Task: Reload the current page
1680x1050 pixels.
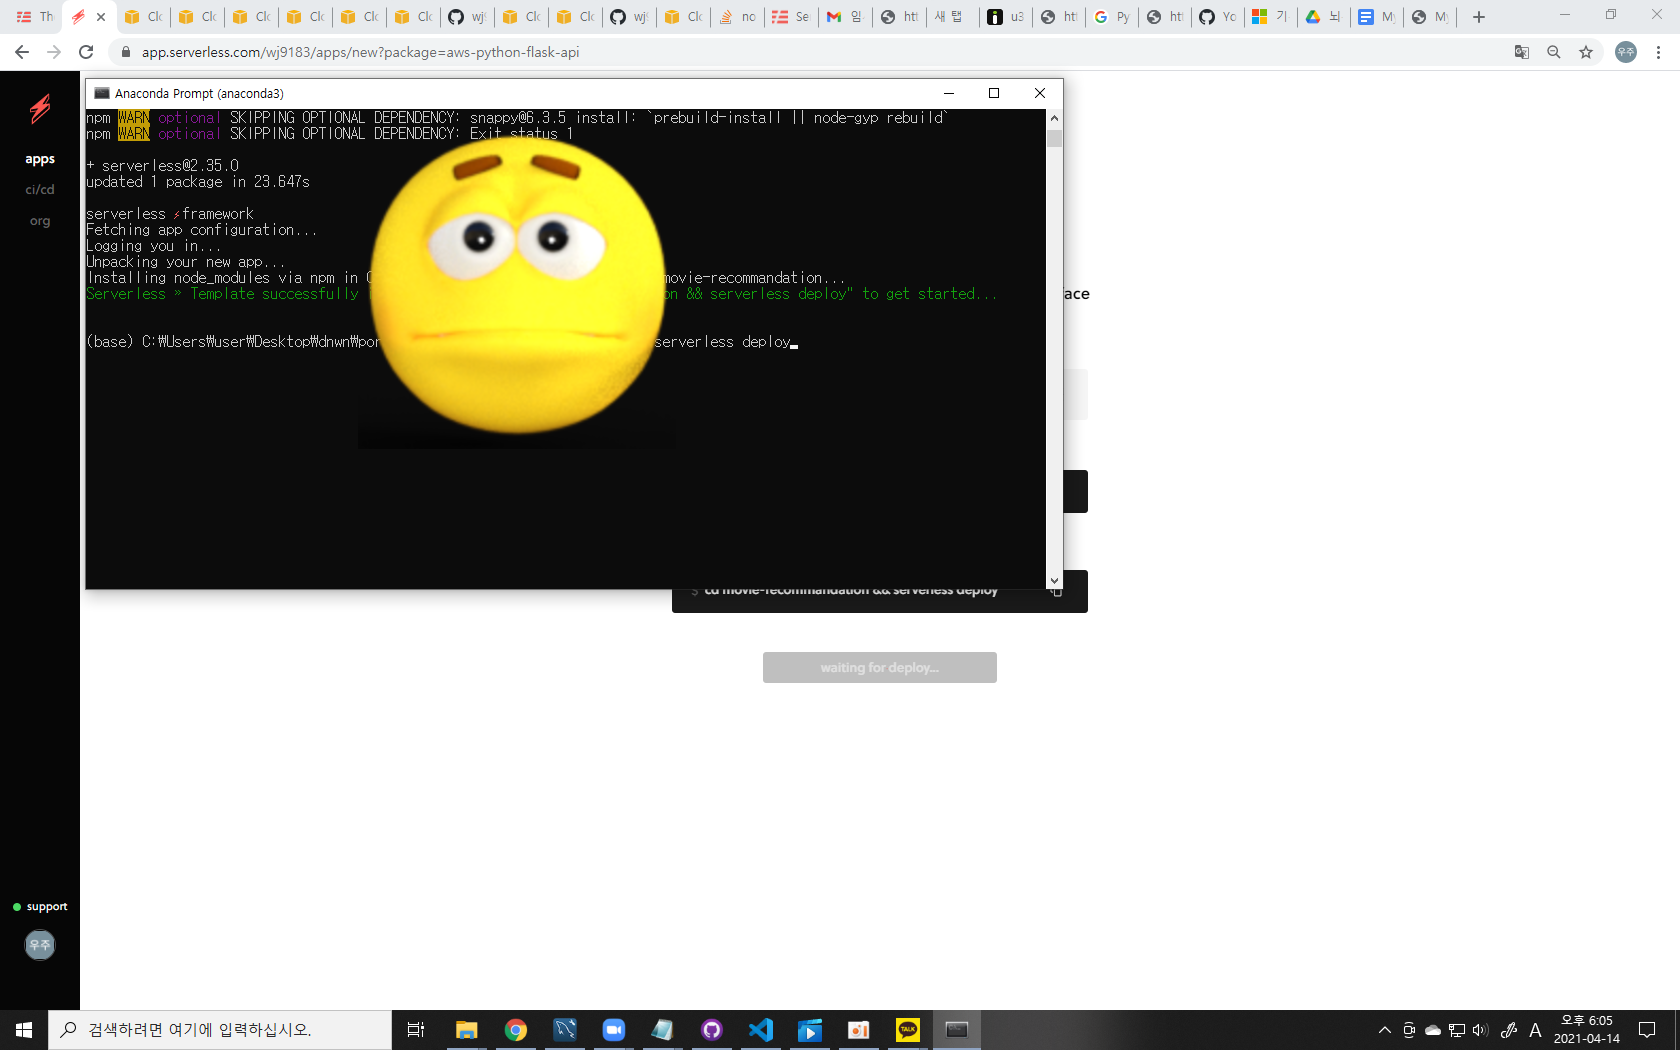Action: [x=86, y=52]
